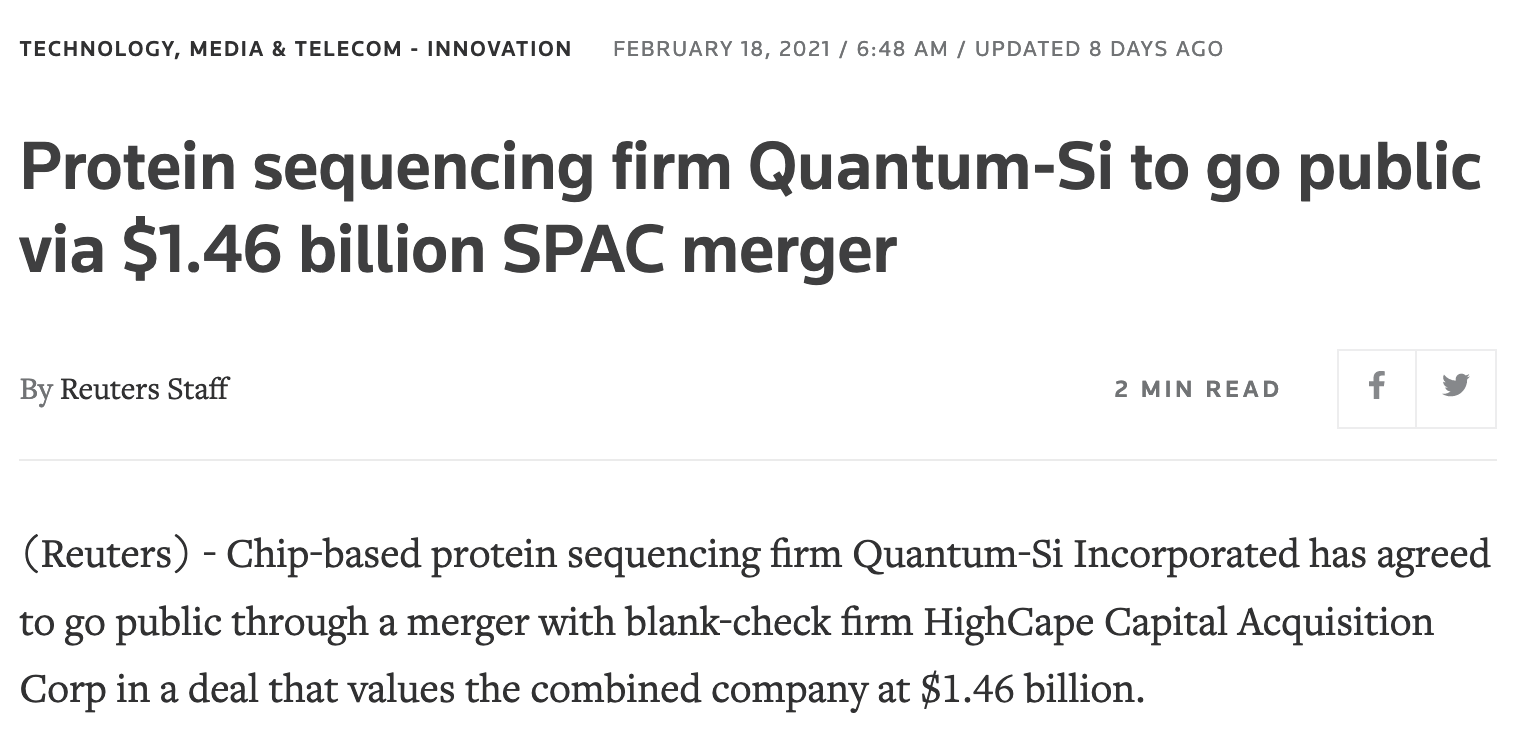Screen dimensions: 1520x748
Task: Click the Updated 8 Days Ago text
Action: point(1098,49)
